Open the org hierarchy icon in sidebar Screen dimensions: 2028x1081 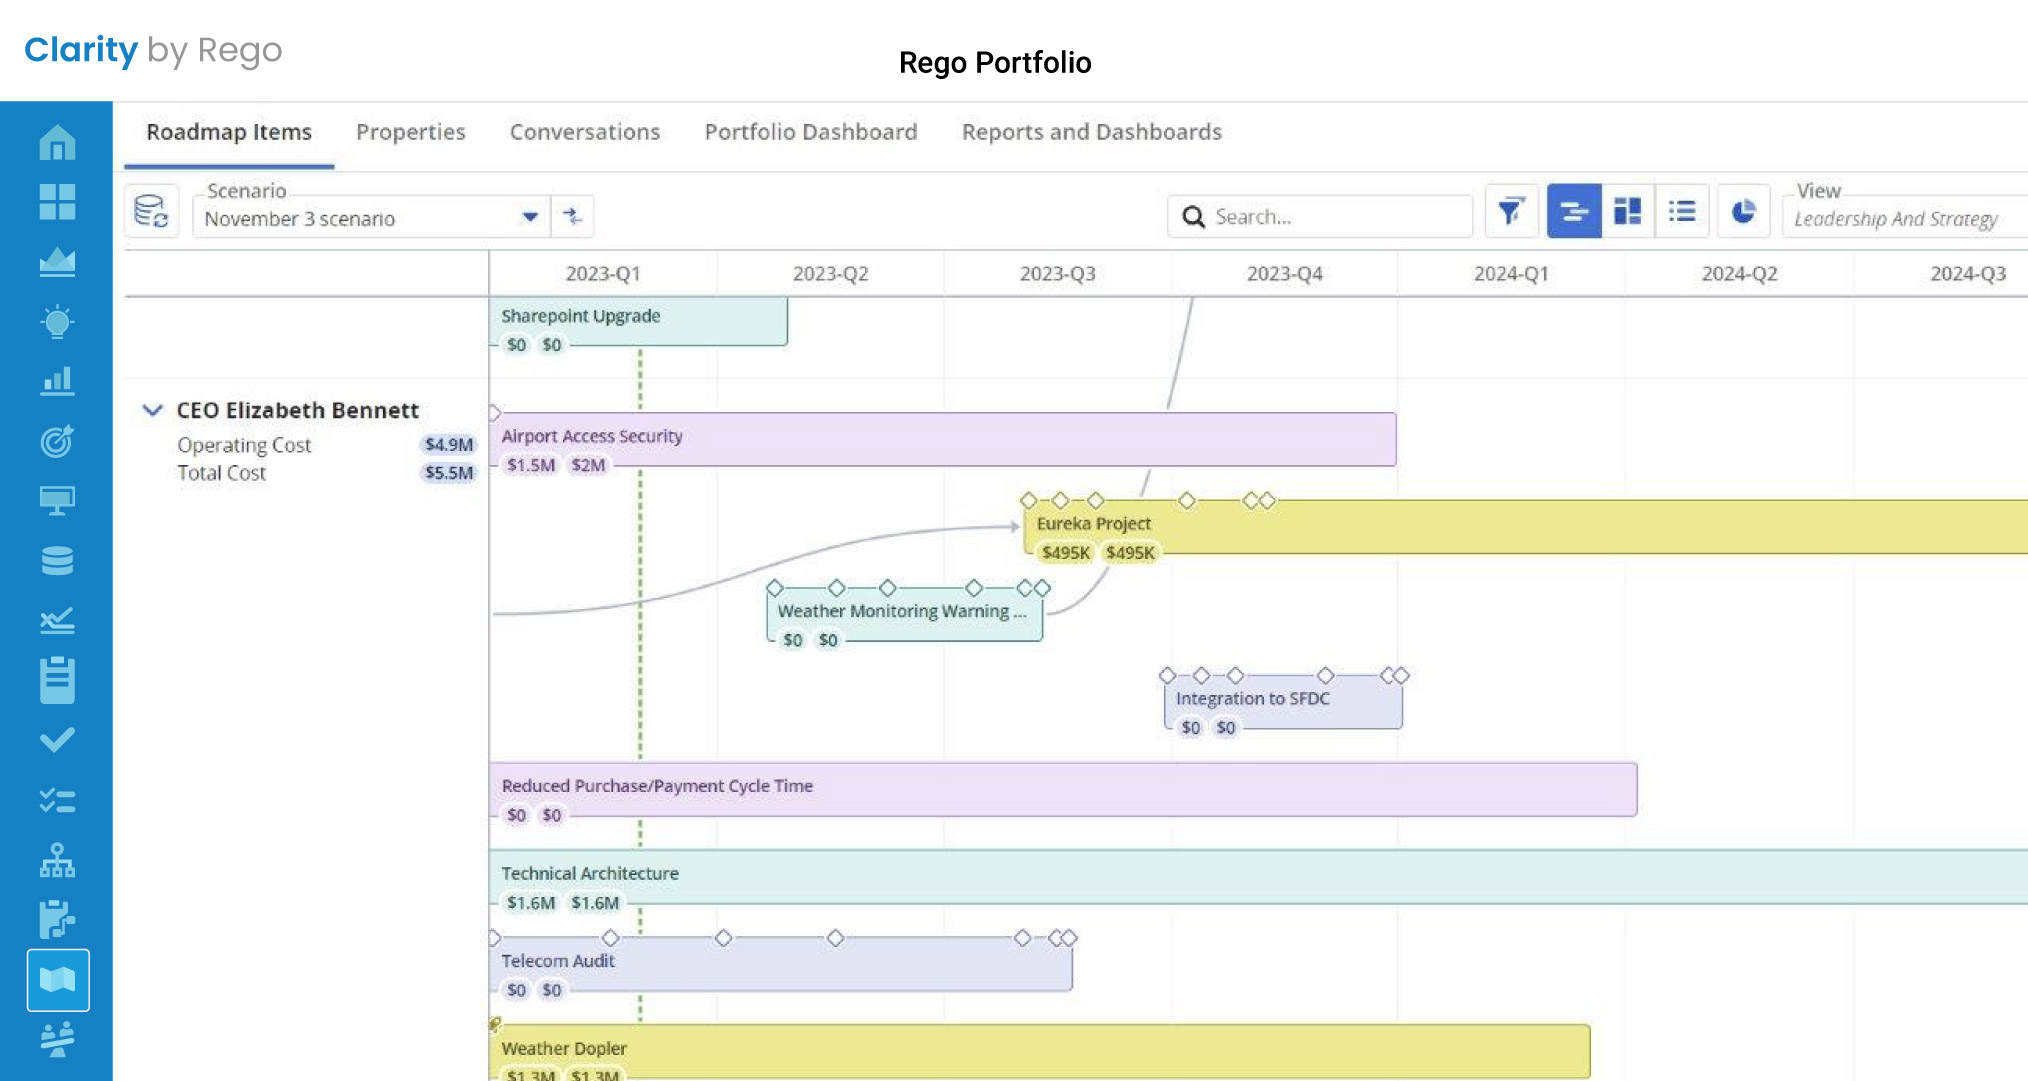click(57, 860)
